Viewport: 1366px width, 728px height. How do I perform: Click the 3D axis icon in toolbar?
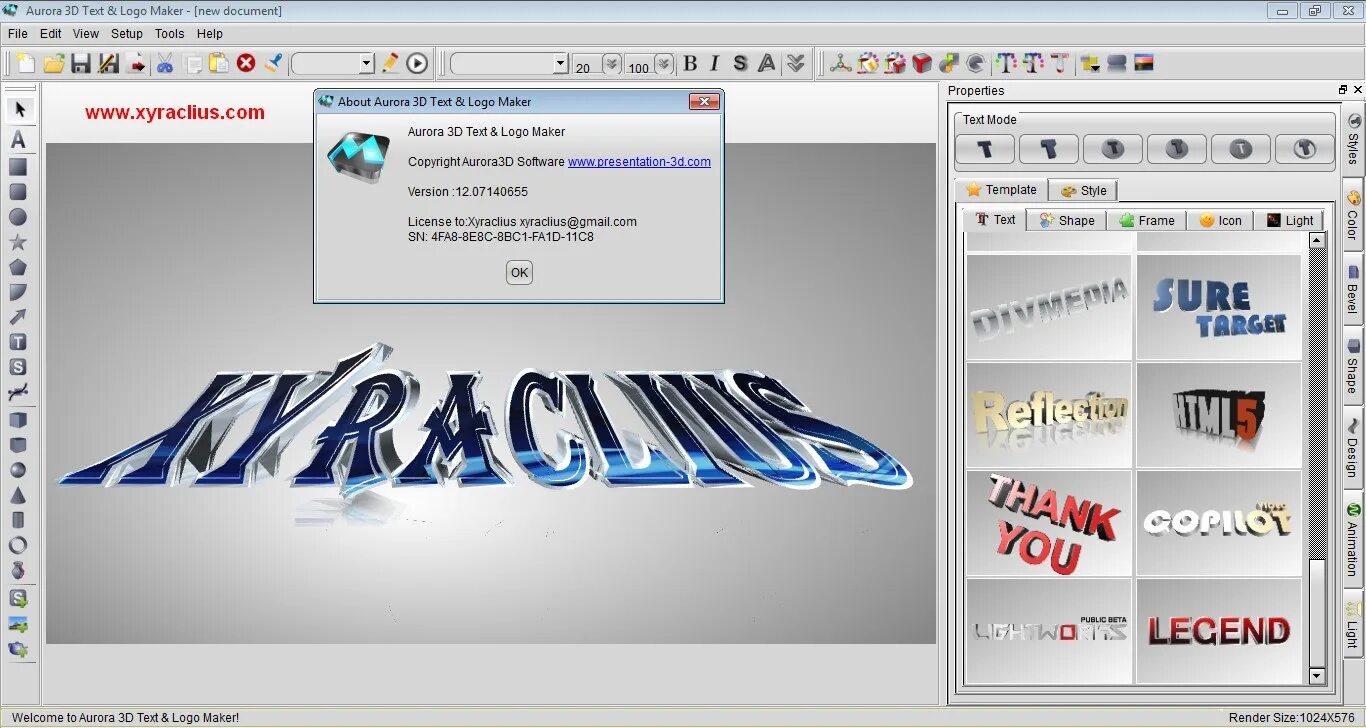click(x=841, y=64)
